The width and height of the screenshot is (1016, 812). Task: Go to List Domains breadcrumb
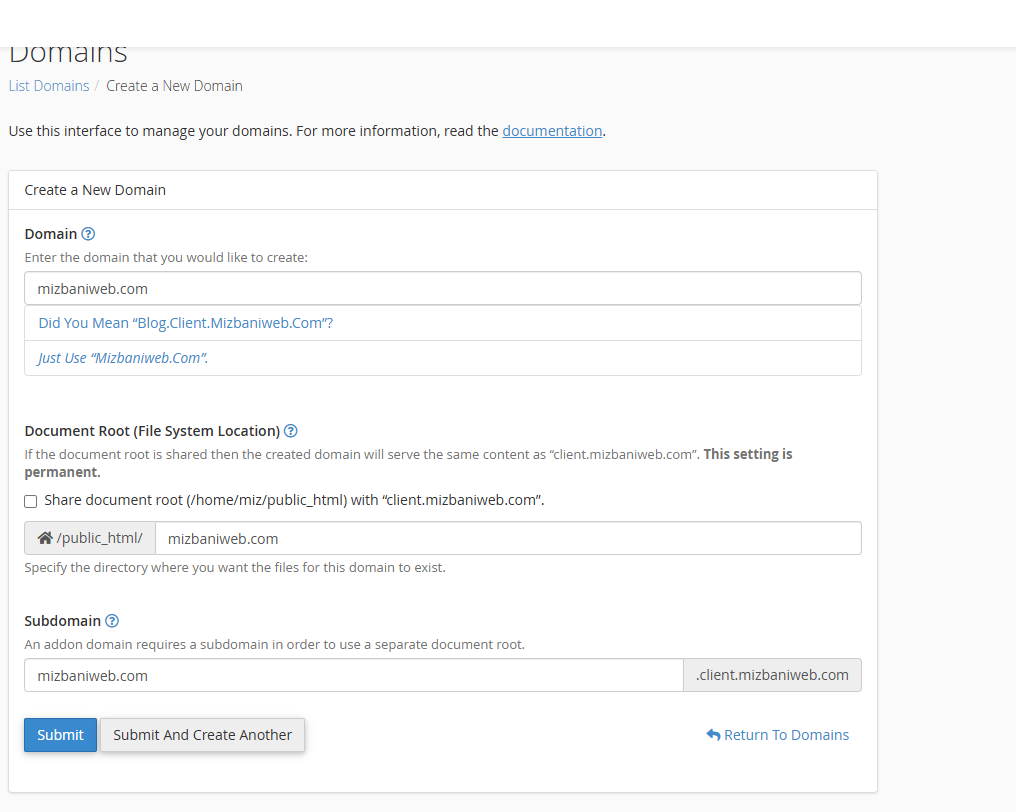49,86
